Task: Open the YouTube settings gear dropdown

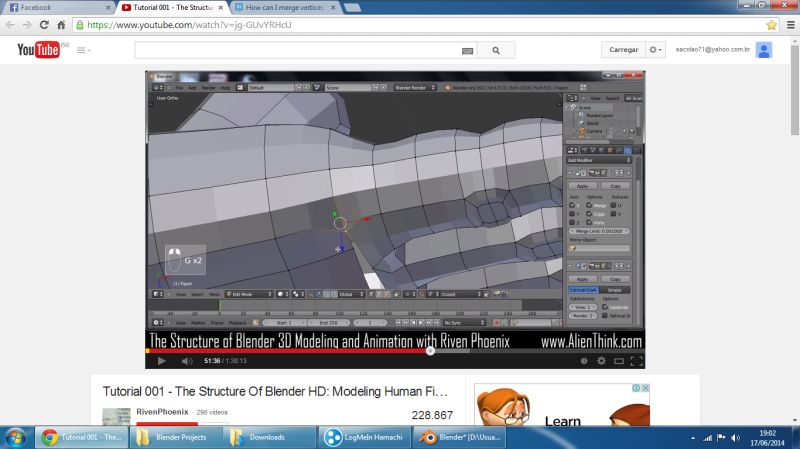Action: pos(655,49)
